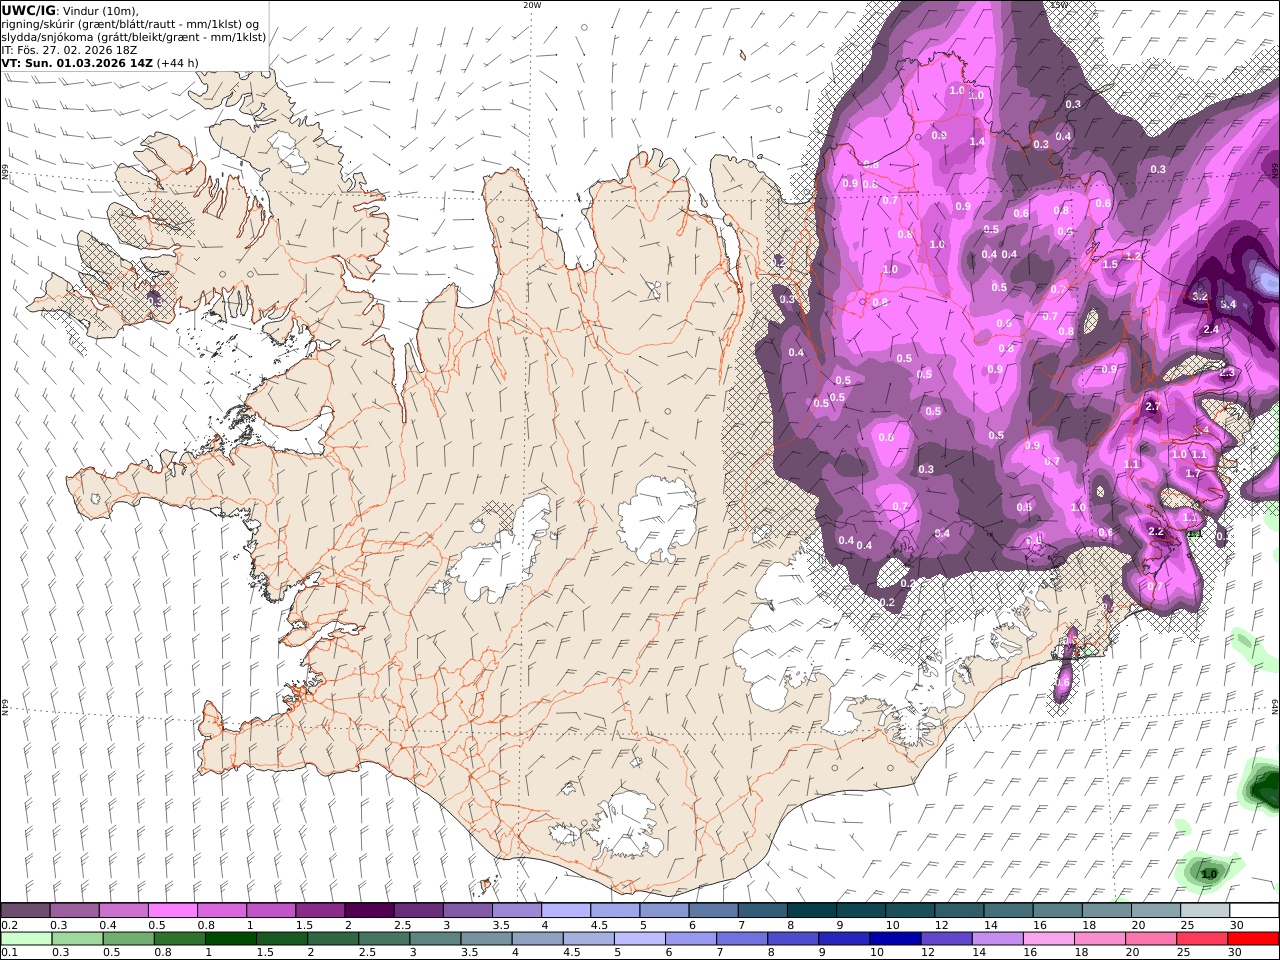Click dark green 1 swatch in bottom legend
The image size is (1280, 960).
[x=230, y=939]
